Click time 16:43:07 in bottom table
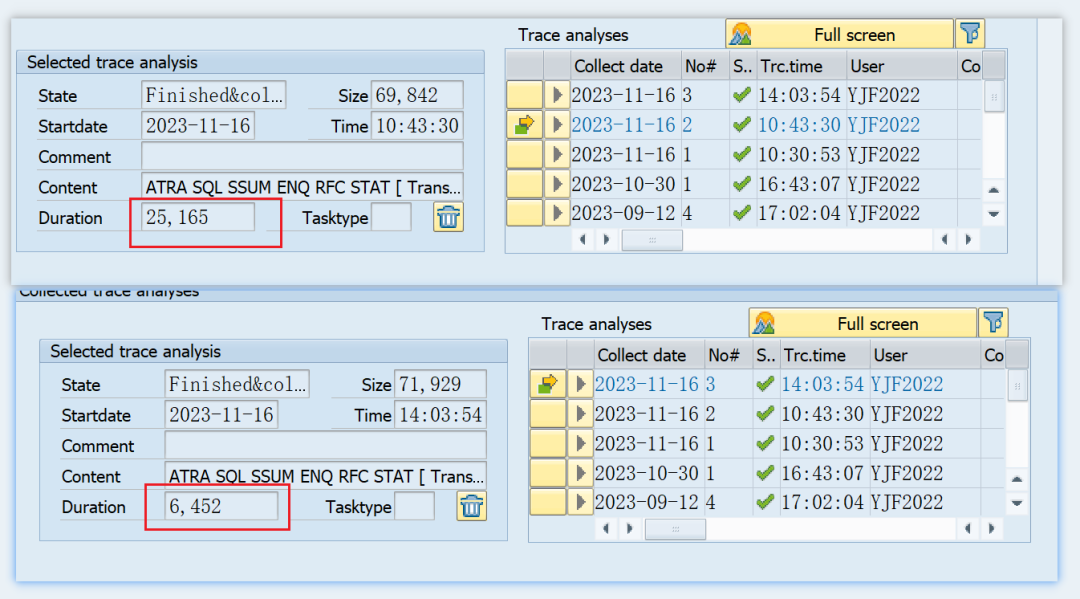 coord(822,473)
